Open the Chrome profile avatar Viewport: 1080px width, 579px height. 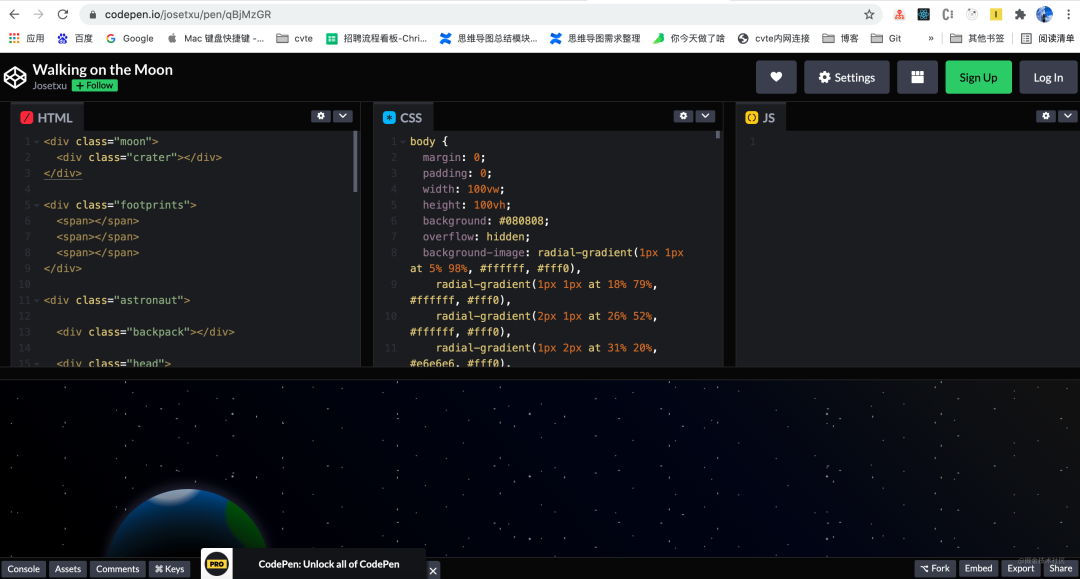coord(1044,14)
